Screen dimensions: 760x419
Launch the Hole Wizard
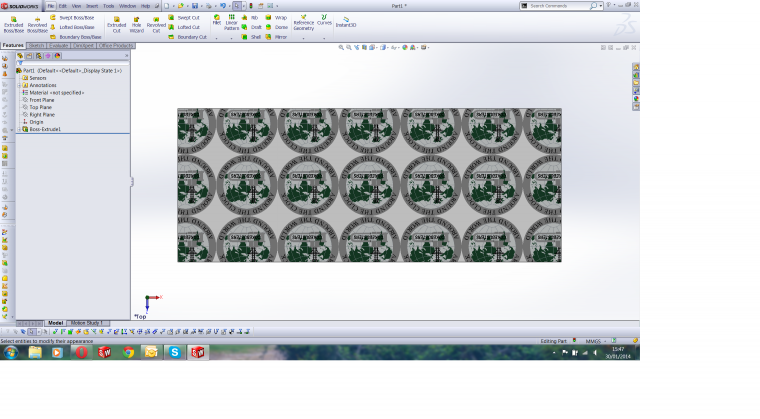[x=137, y=24]
